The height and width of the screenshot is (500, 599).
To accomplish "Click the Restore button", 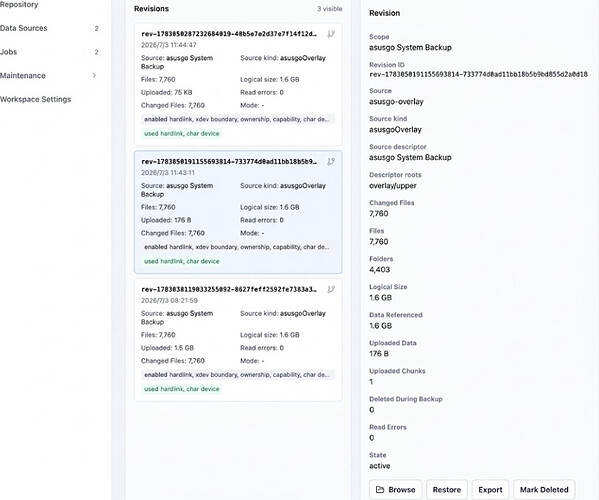I will click(447, 490).
